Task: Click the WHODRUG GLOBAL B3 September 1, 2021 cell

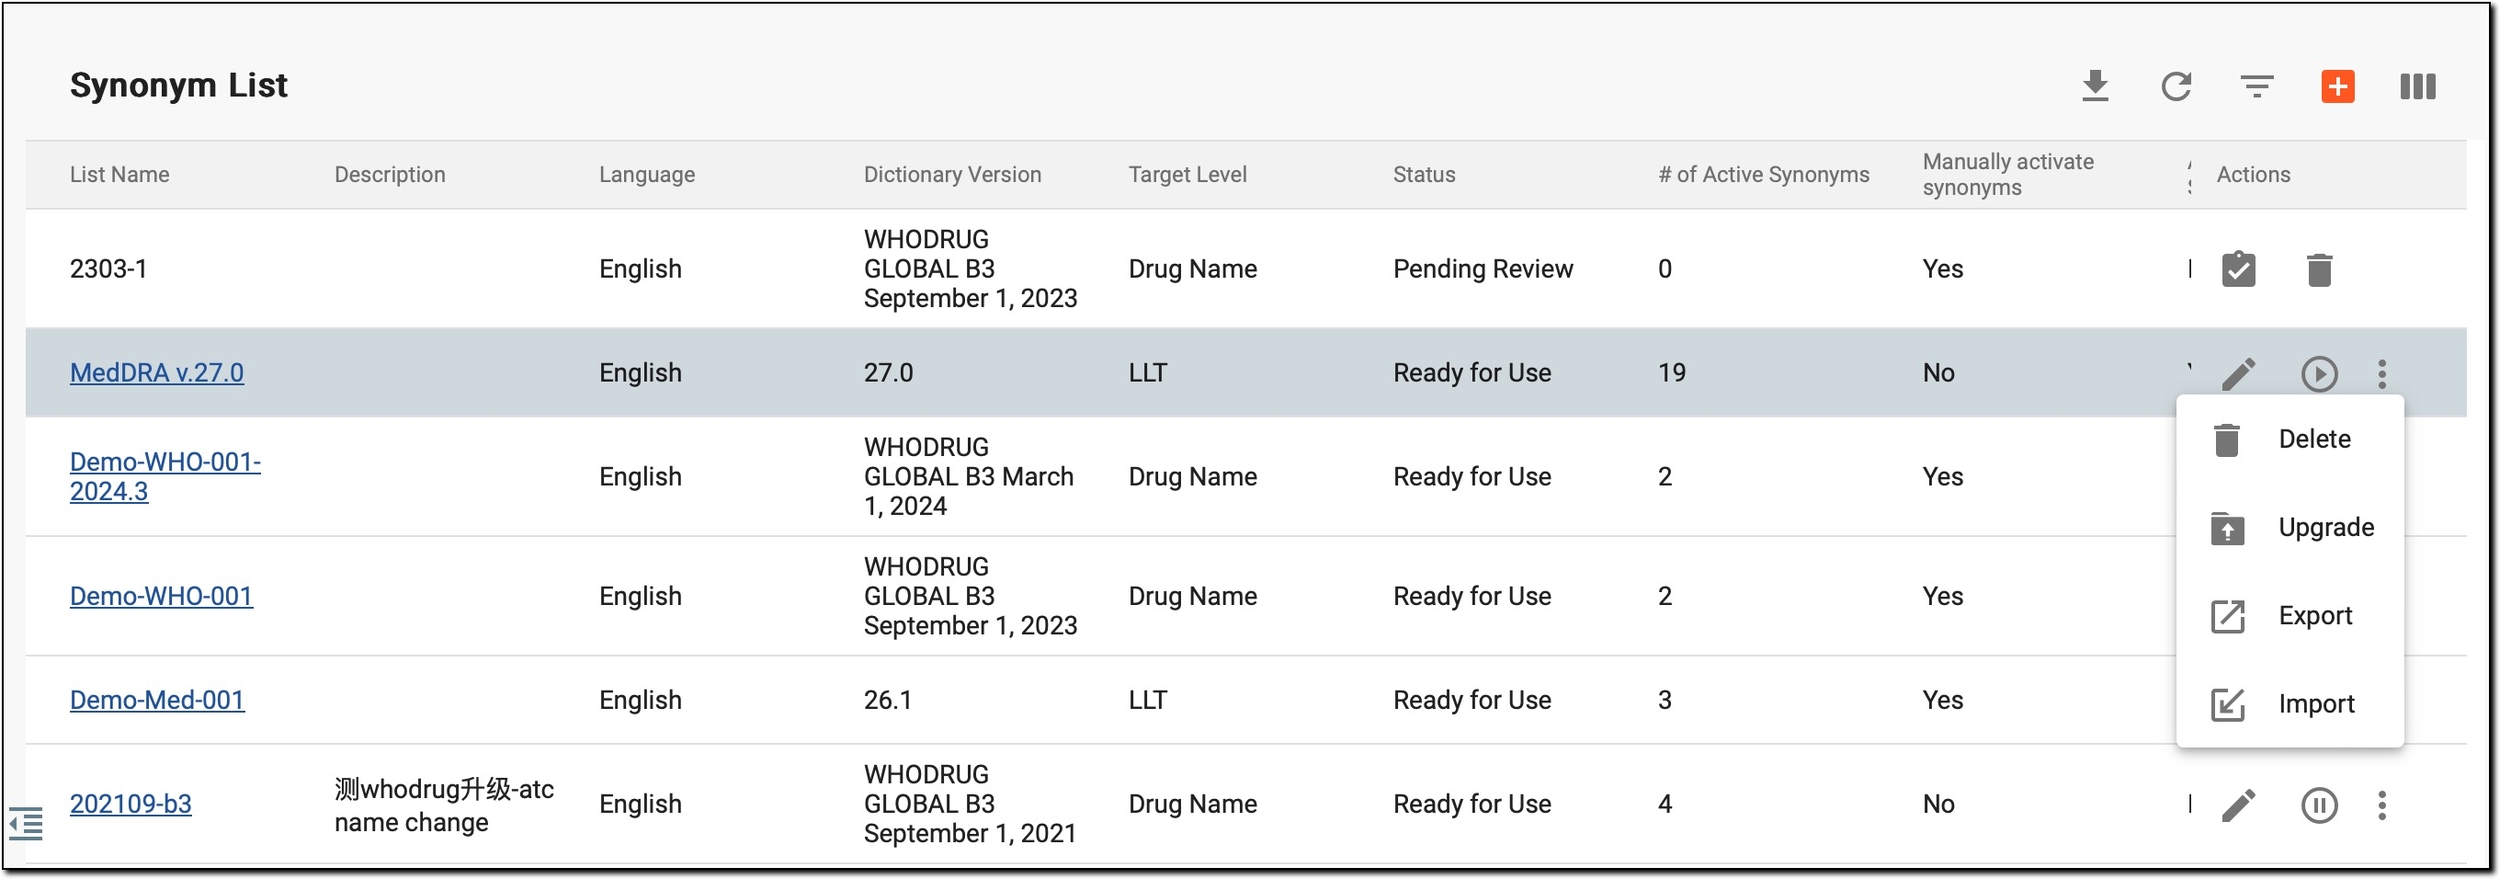Action: pyautogui.click(x=970, y=804)
